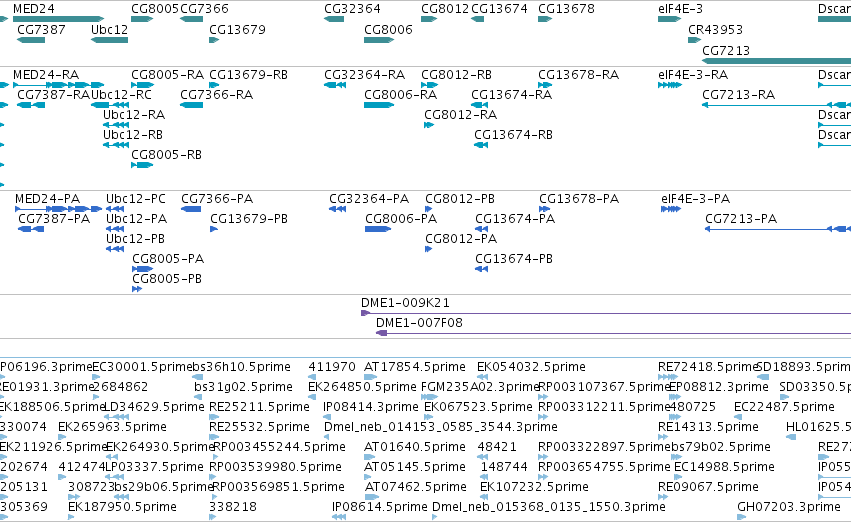
Task: Select transcript CG8012-RA
Action: pyautogui.click(x=461, y=114)
